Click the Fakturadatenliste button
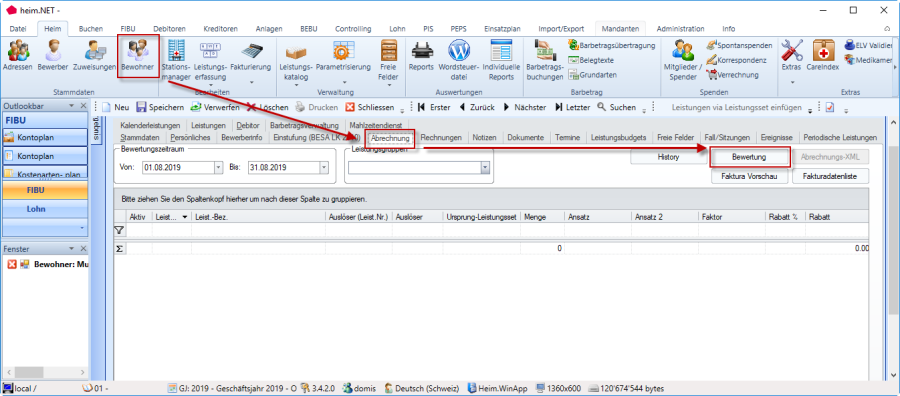Viewport: 900px width, 396px height. 831,177
